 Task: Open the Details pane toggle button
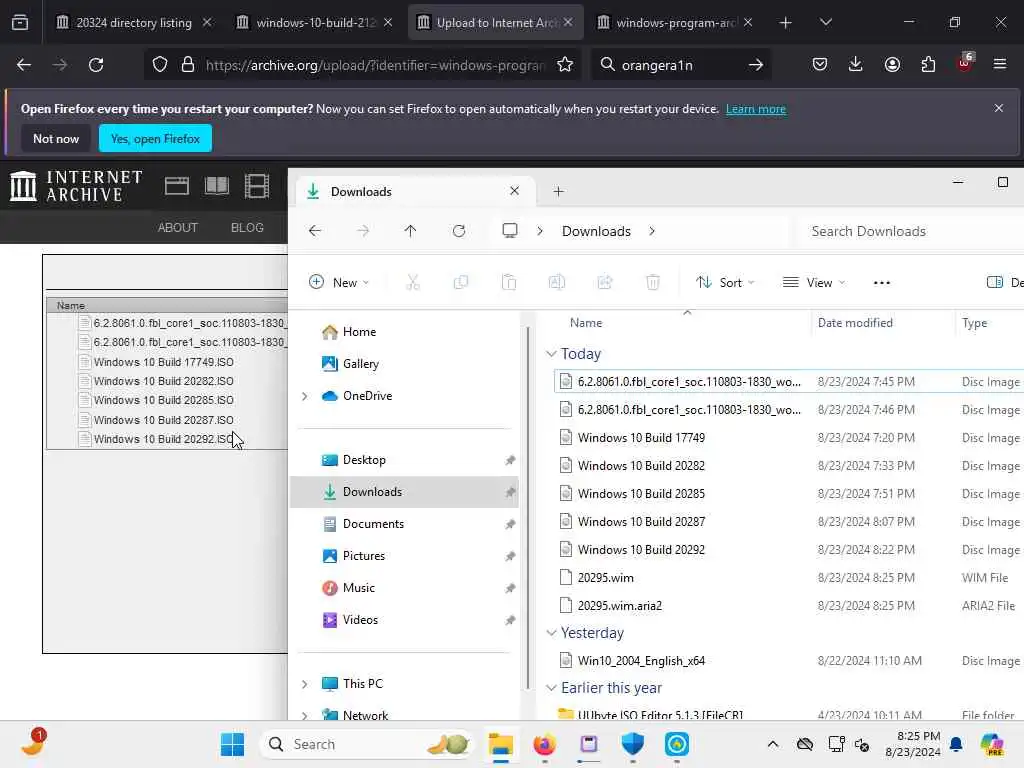point(1005,282)
